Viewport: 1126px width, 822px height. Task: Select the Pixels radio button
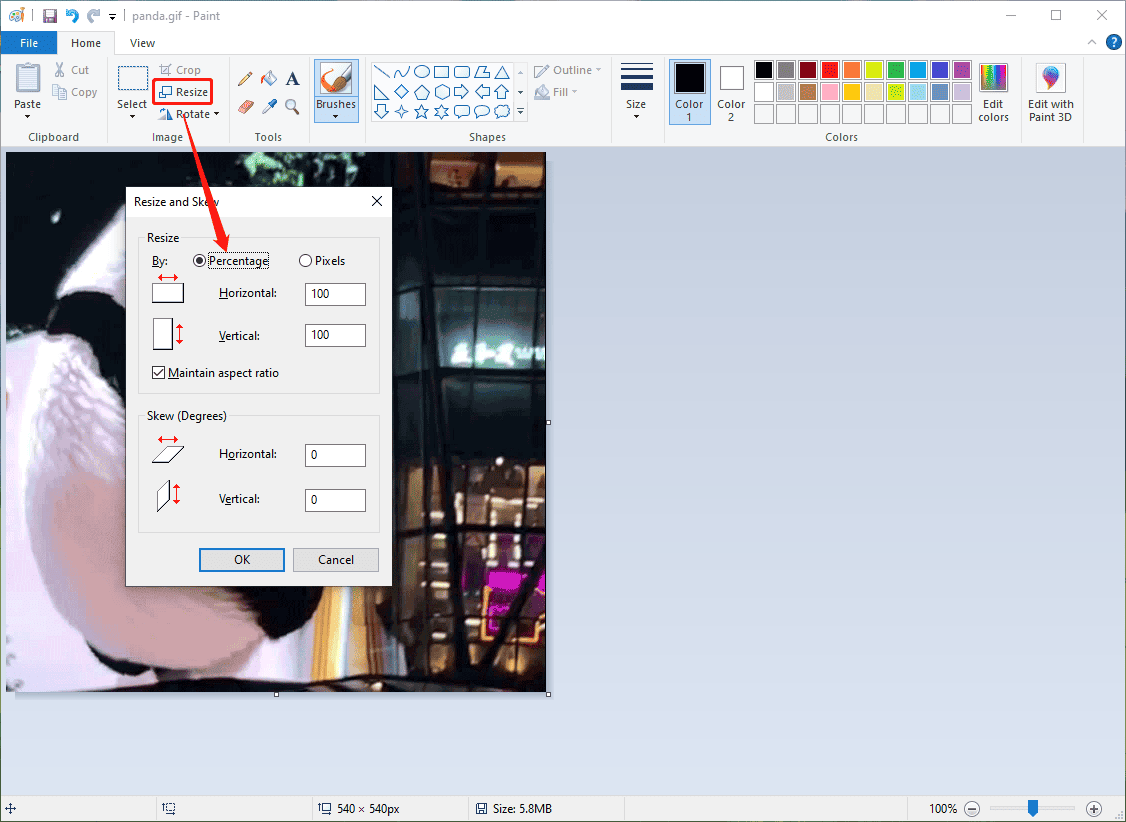[304, 260]
